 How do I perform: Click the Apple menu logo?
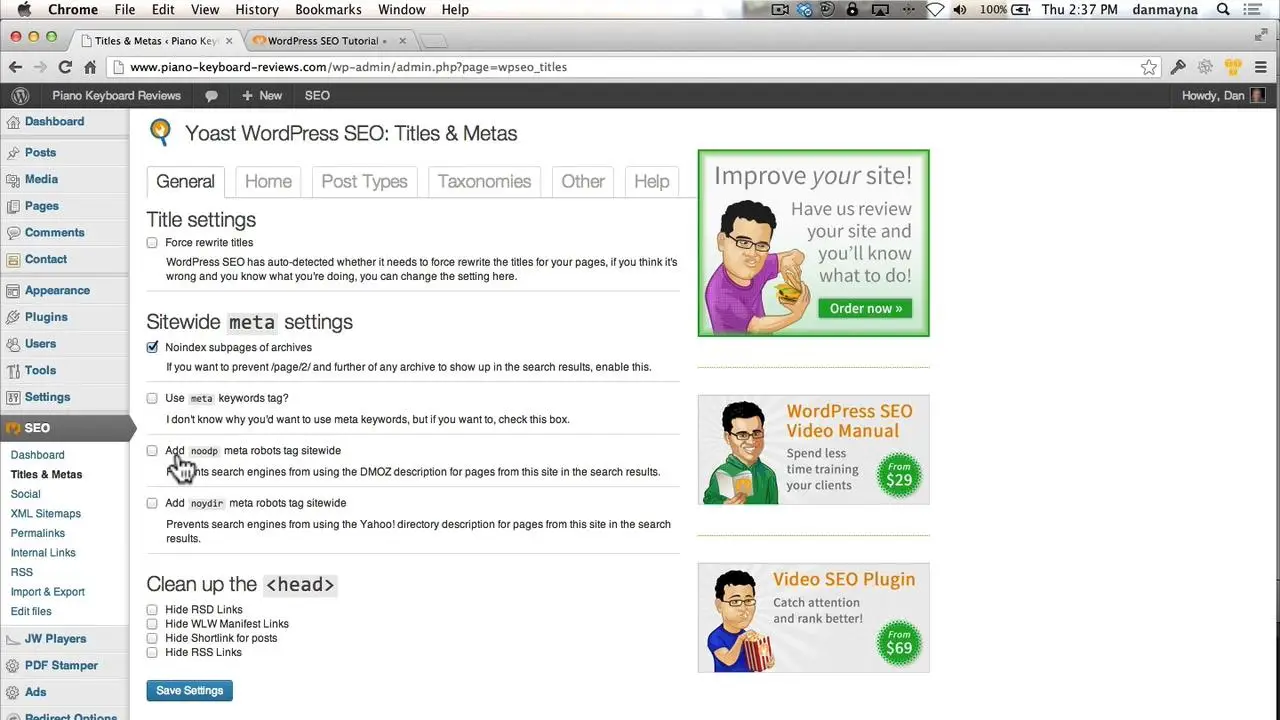tap(24, 9)
